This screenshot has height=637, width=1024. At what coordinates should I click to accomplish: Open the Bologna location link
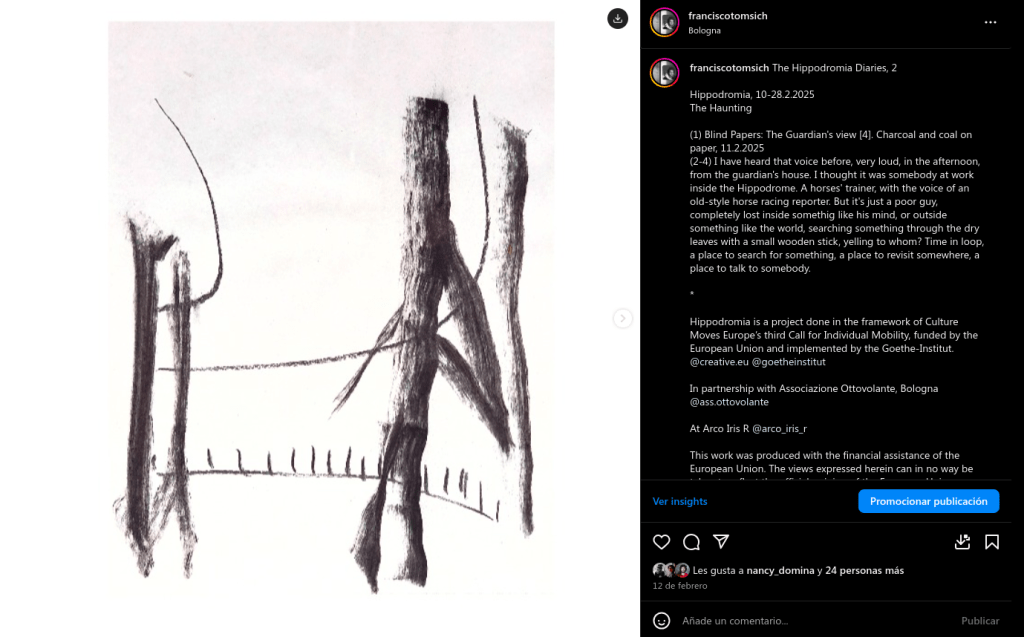[x=704, y=31]
